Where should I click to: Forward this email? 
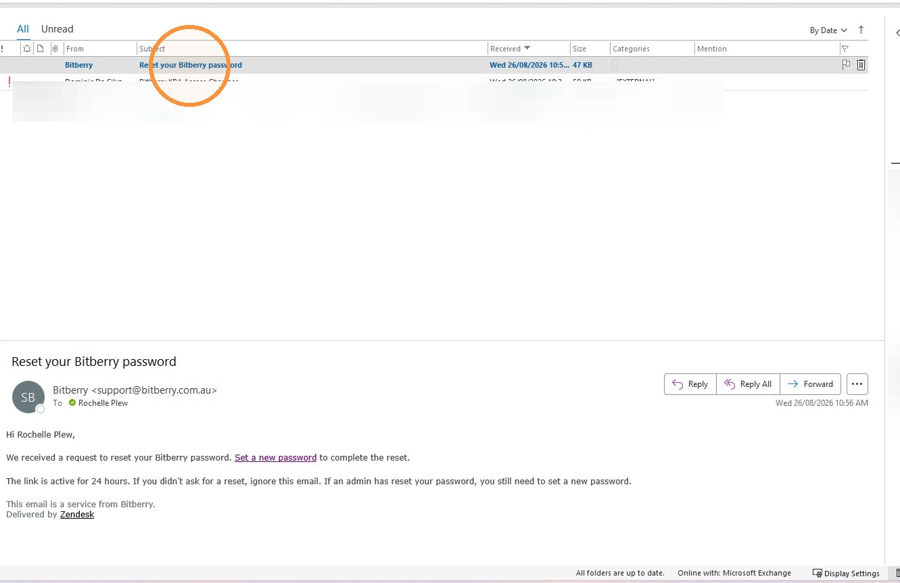[810, 384]
